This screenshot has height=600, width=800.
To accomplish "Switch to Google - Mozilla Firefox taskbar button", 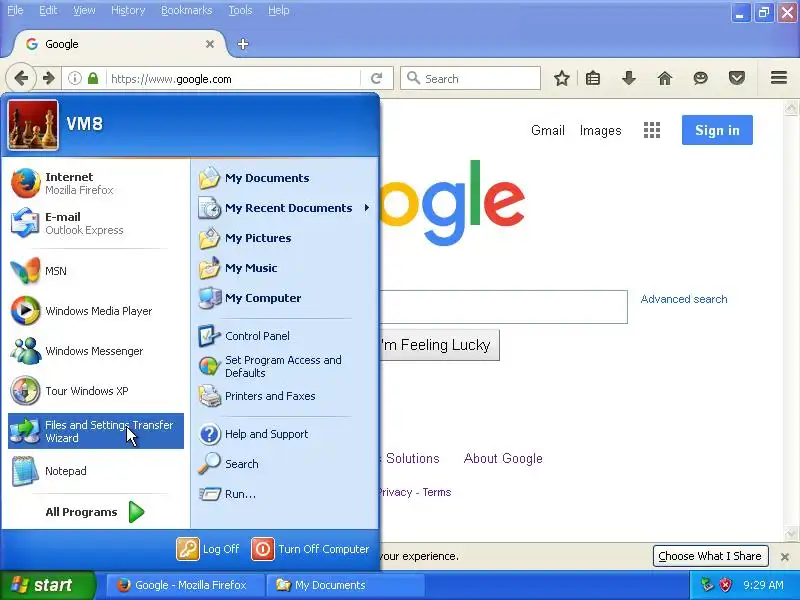I will (185, 585).
